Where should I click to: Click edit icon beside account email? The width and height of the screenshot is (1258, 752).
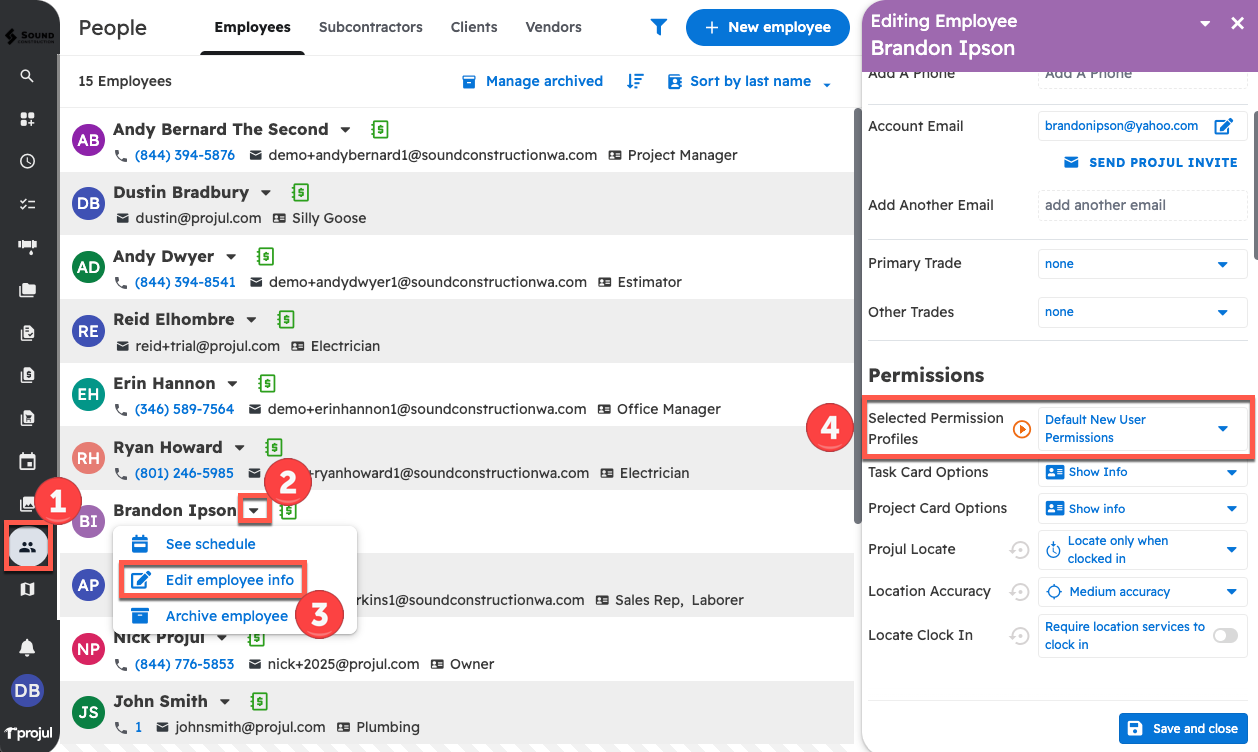[x=1223, y=126]
